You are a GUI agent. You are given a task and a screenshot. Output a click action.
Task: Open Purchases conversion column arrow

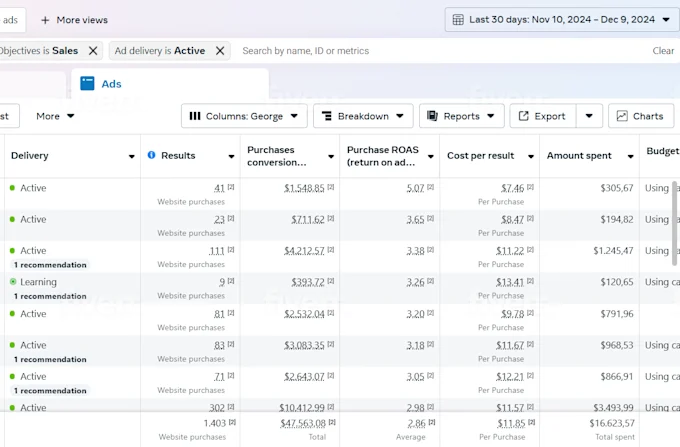click(x=331, y=156)
